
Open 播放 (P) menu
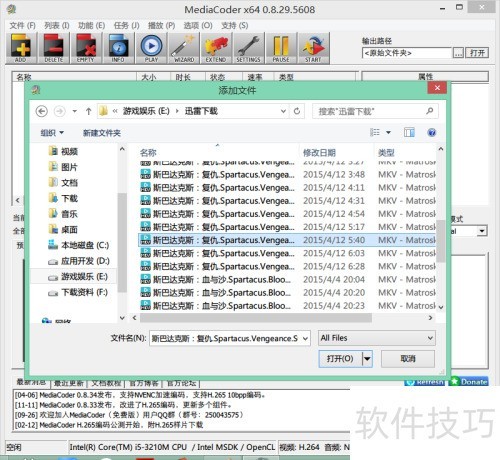coord(161,25)
